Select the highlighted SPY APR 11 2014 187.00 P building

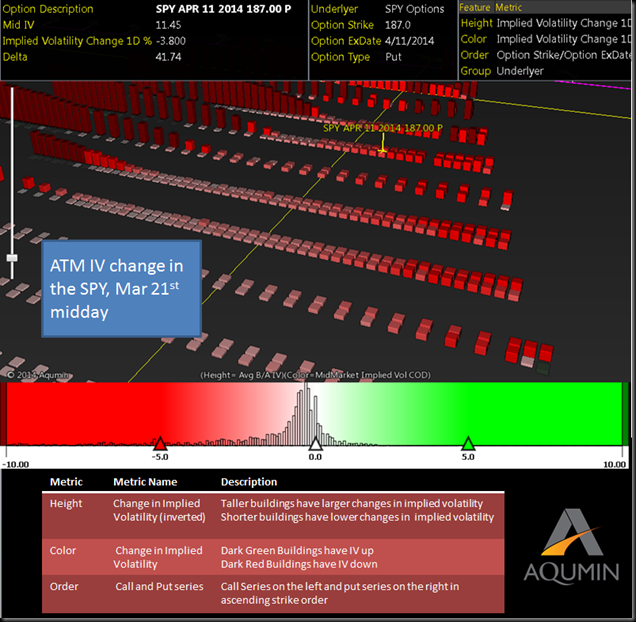[x=382, y=151]
